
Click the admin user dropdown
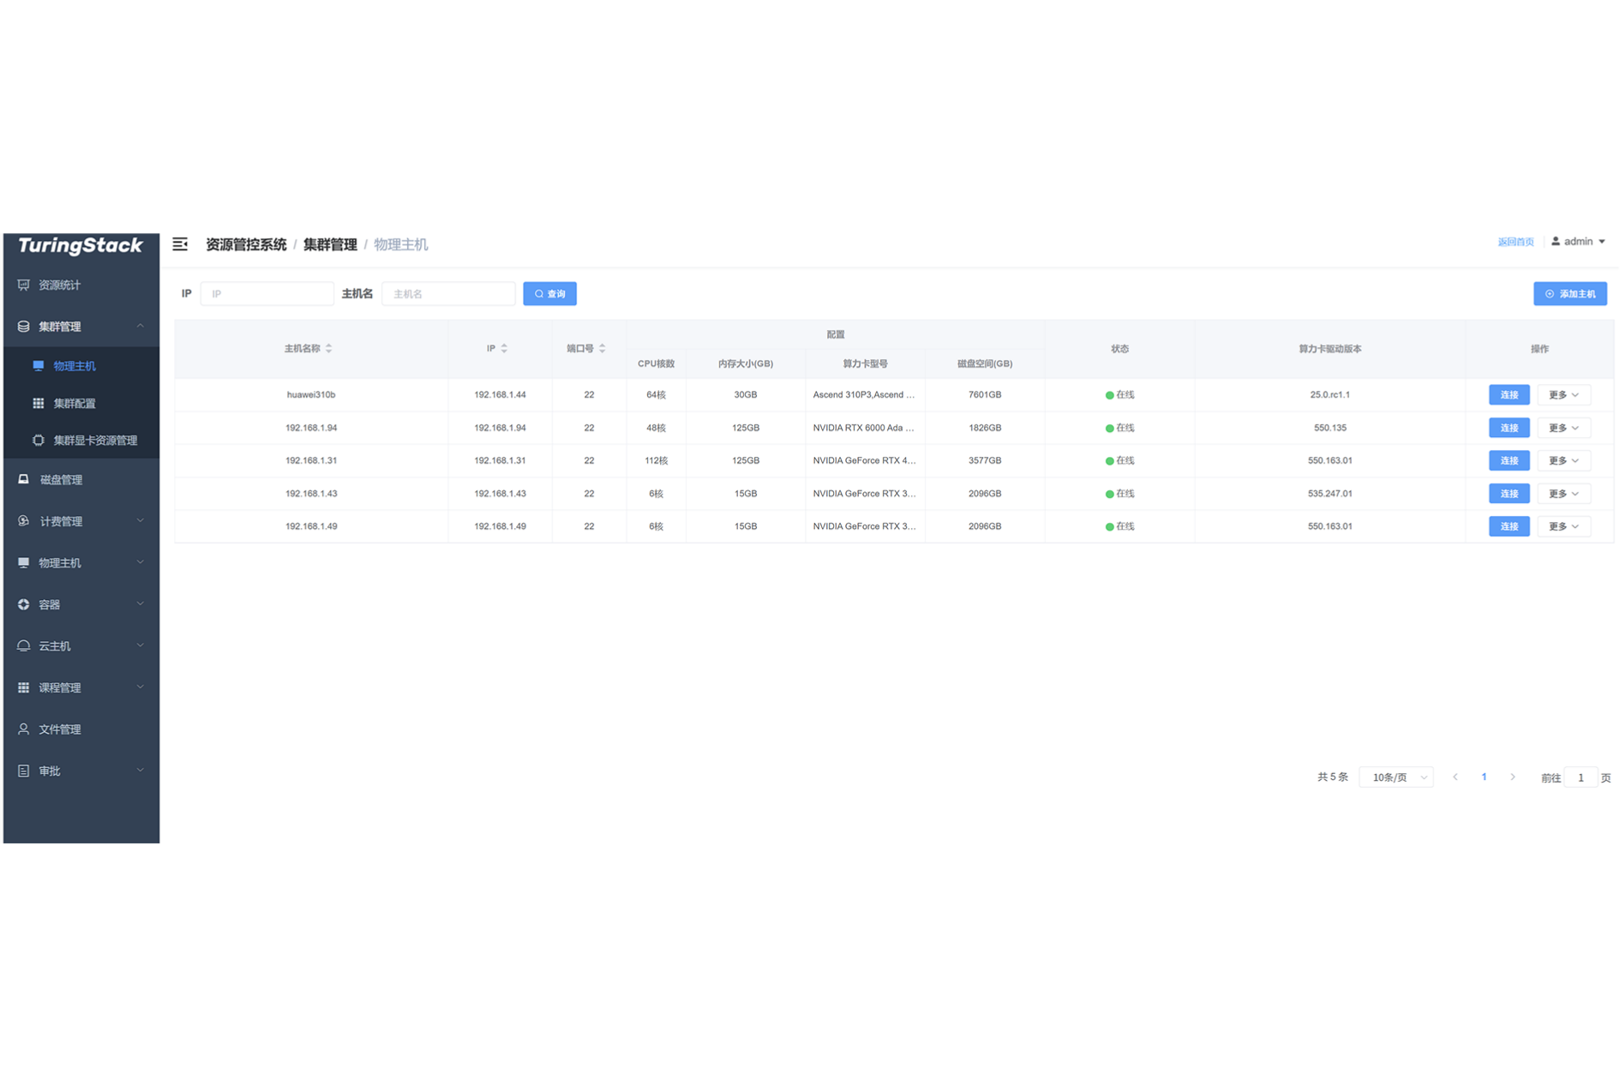1578,242
